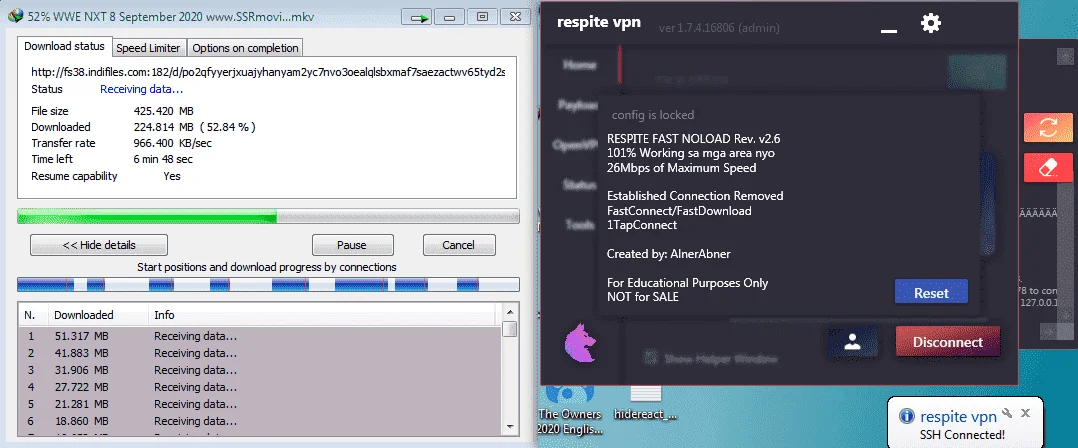Click the connections progress segment bar
Viewport: 1078px width, 448px height.
click(x=268, y=284)
